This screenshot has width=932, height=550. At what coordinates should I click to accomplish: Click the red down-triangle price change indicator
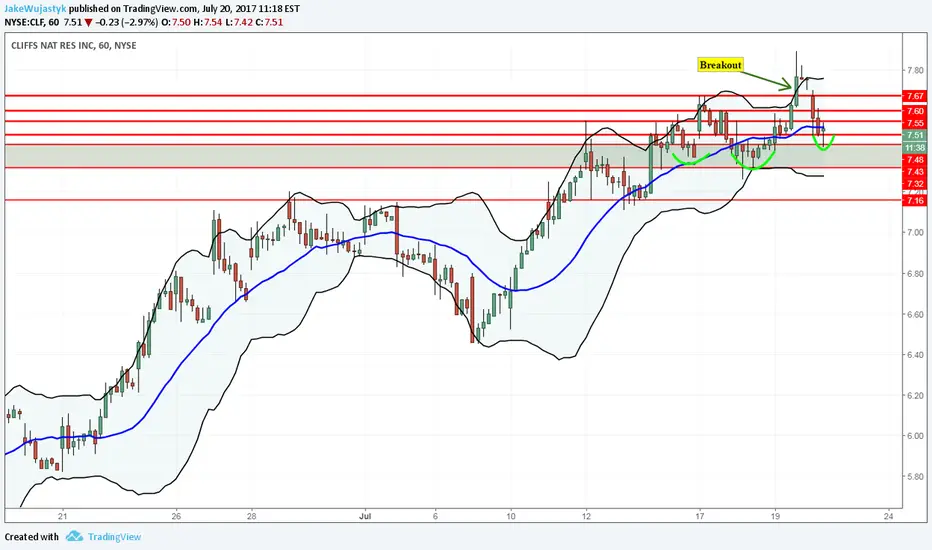(88, 23)
